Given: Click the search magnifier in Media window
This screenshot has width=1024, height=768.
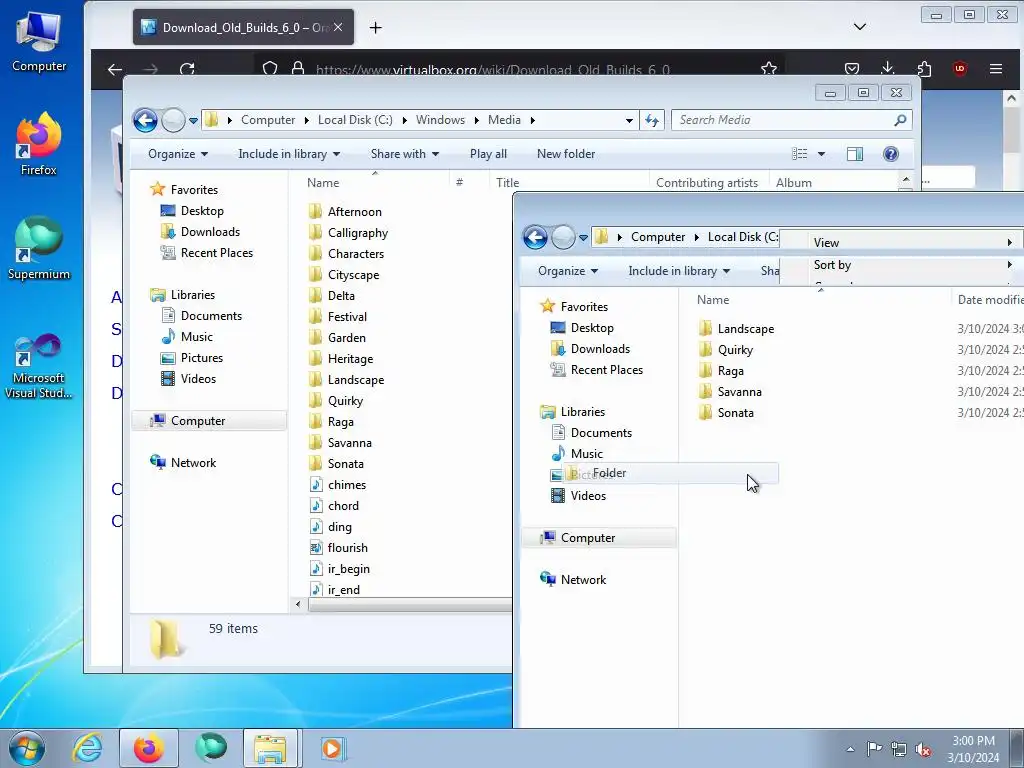Looking at the screenshot, I should tap(900, 120).
